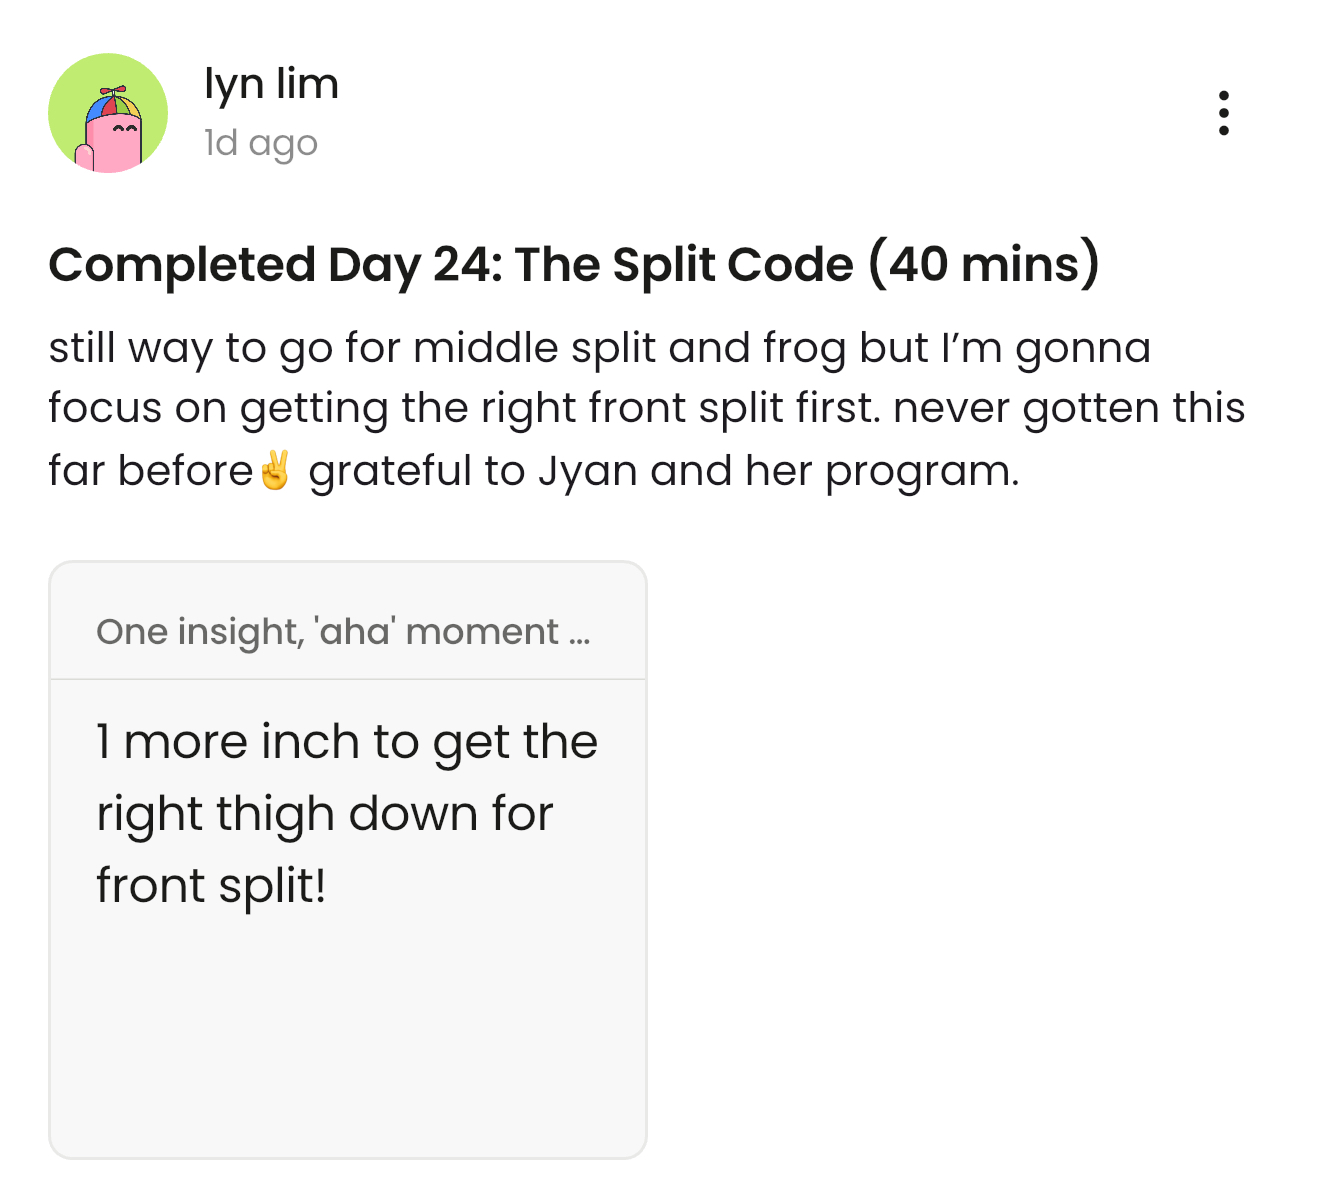Click the propeller hat on the avatar
The width and height of the screenshot is (1320, 1198).
coord(114,100)
